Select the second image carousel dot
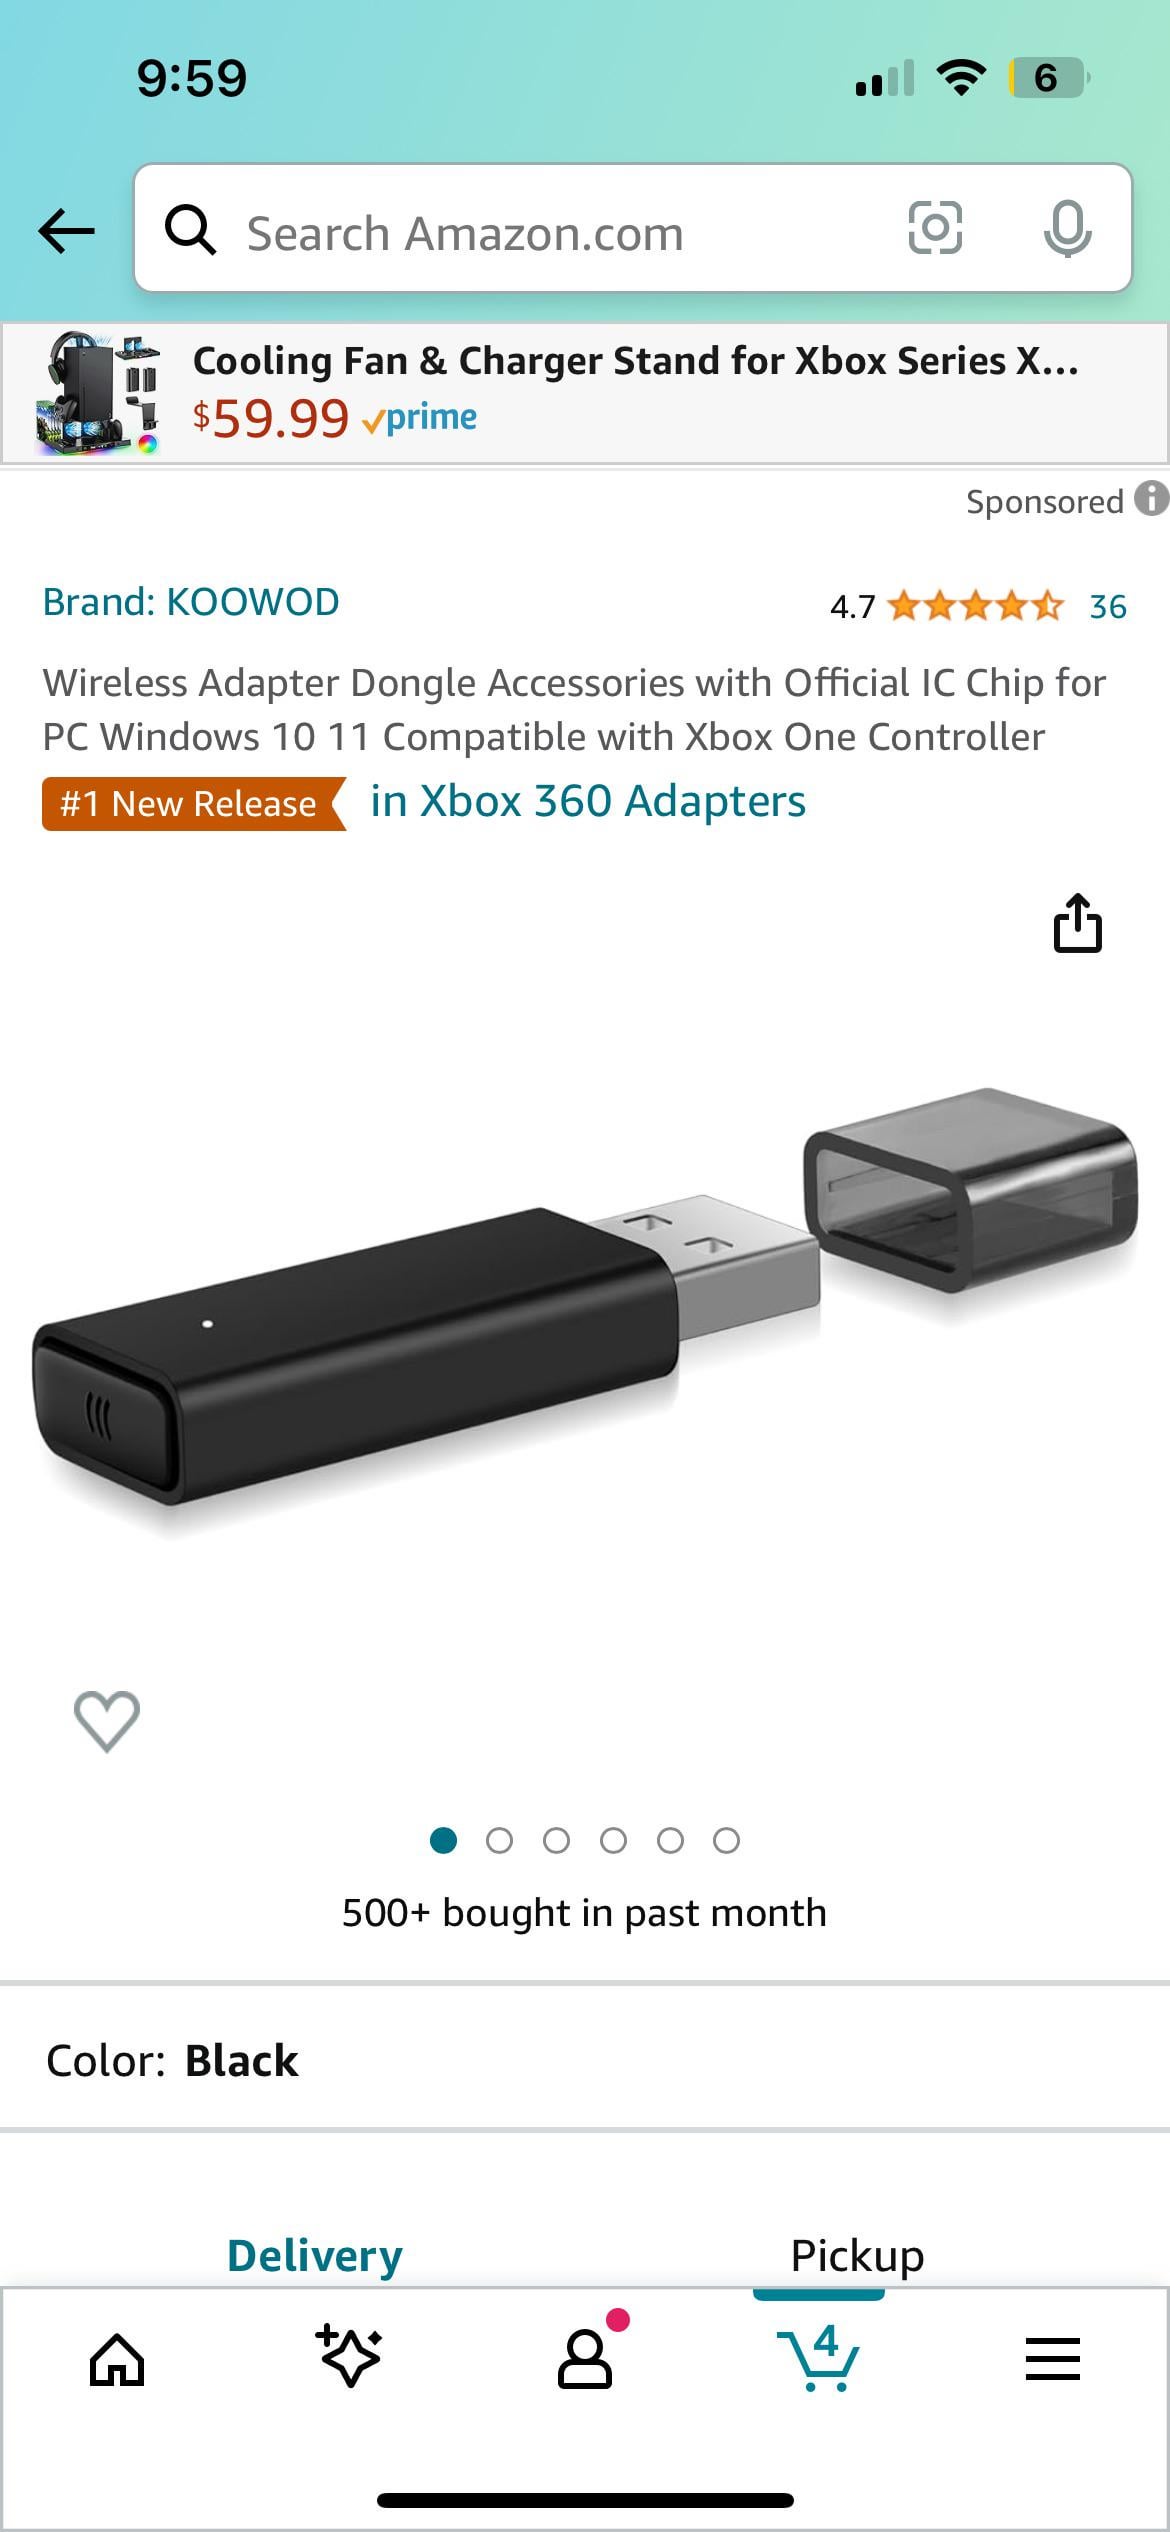Image resolution: width=1170 pixels, height=2532 pixels. [499, 1841]
